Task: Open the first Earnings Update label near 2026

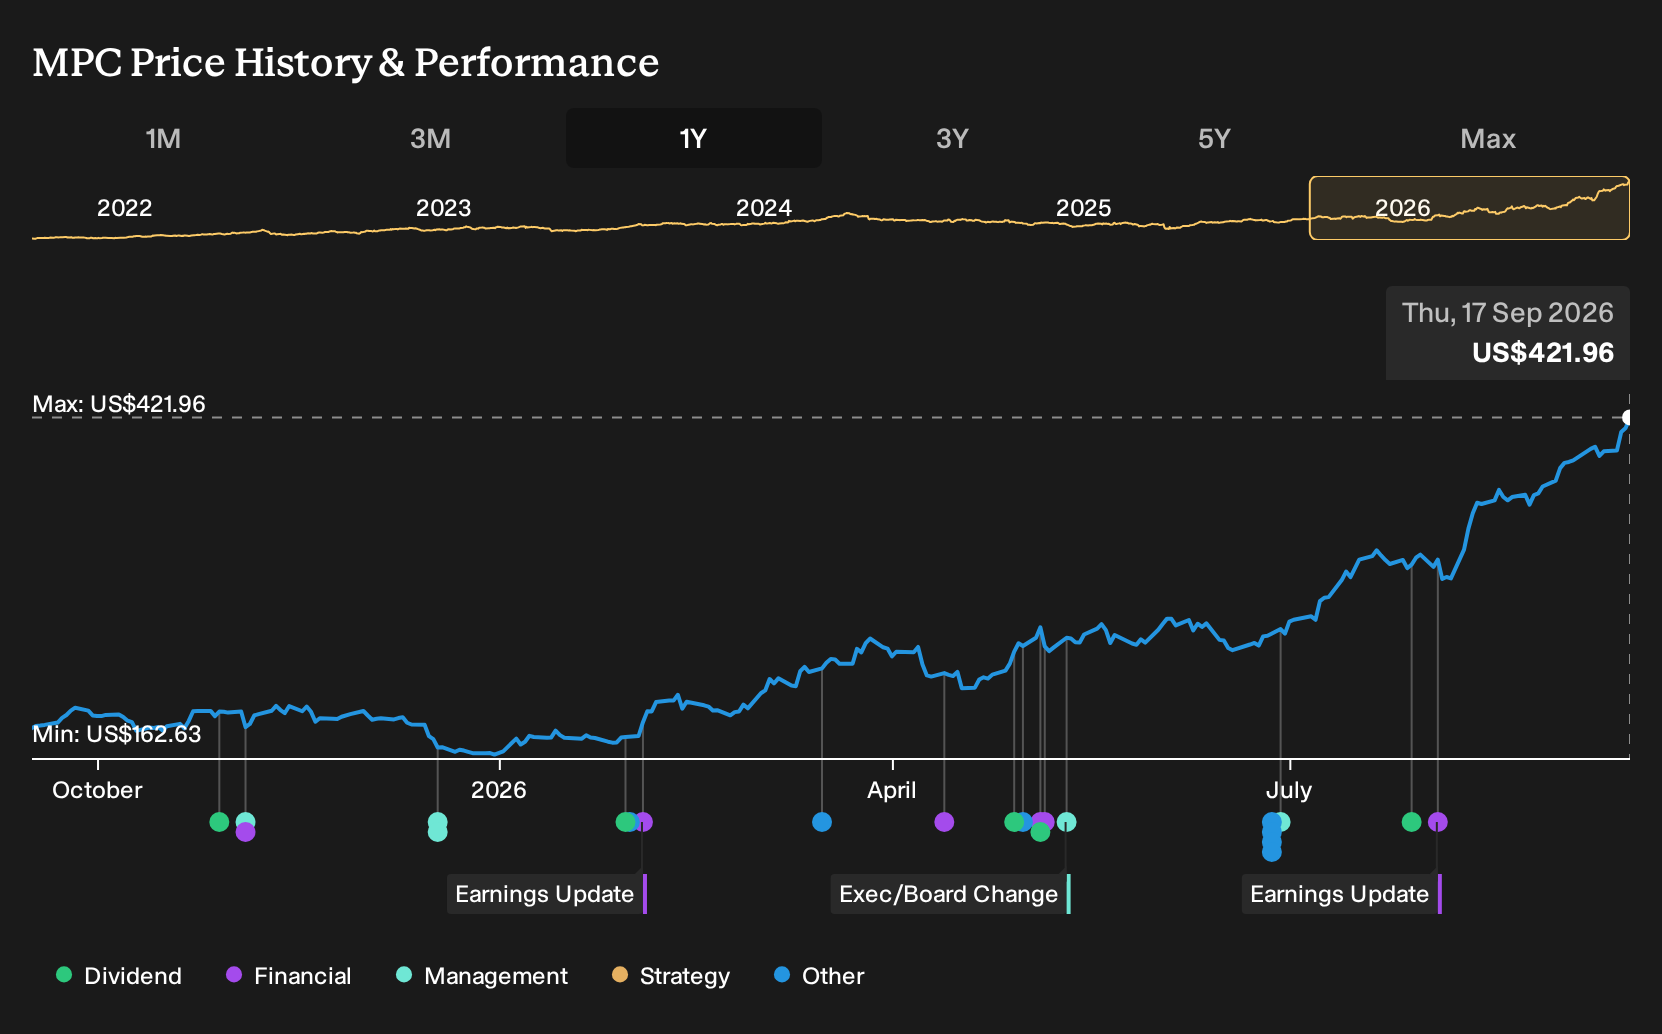Action: pyautogui.click(x=546, y=894)
